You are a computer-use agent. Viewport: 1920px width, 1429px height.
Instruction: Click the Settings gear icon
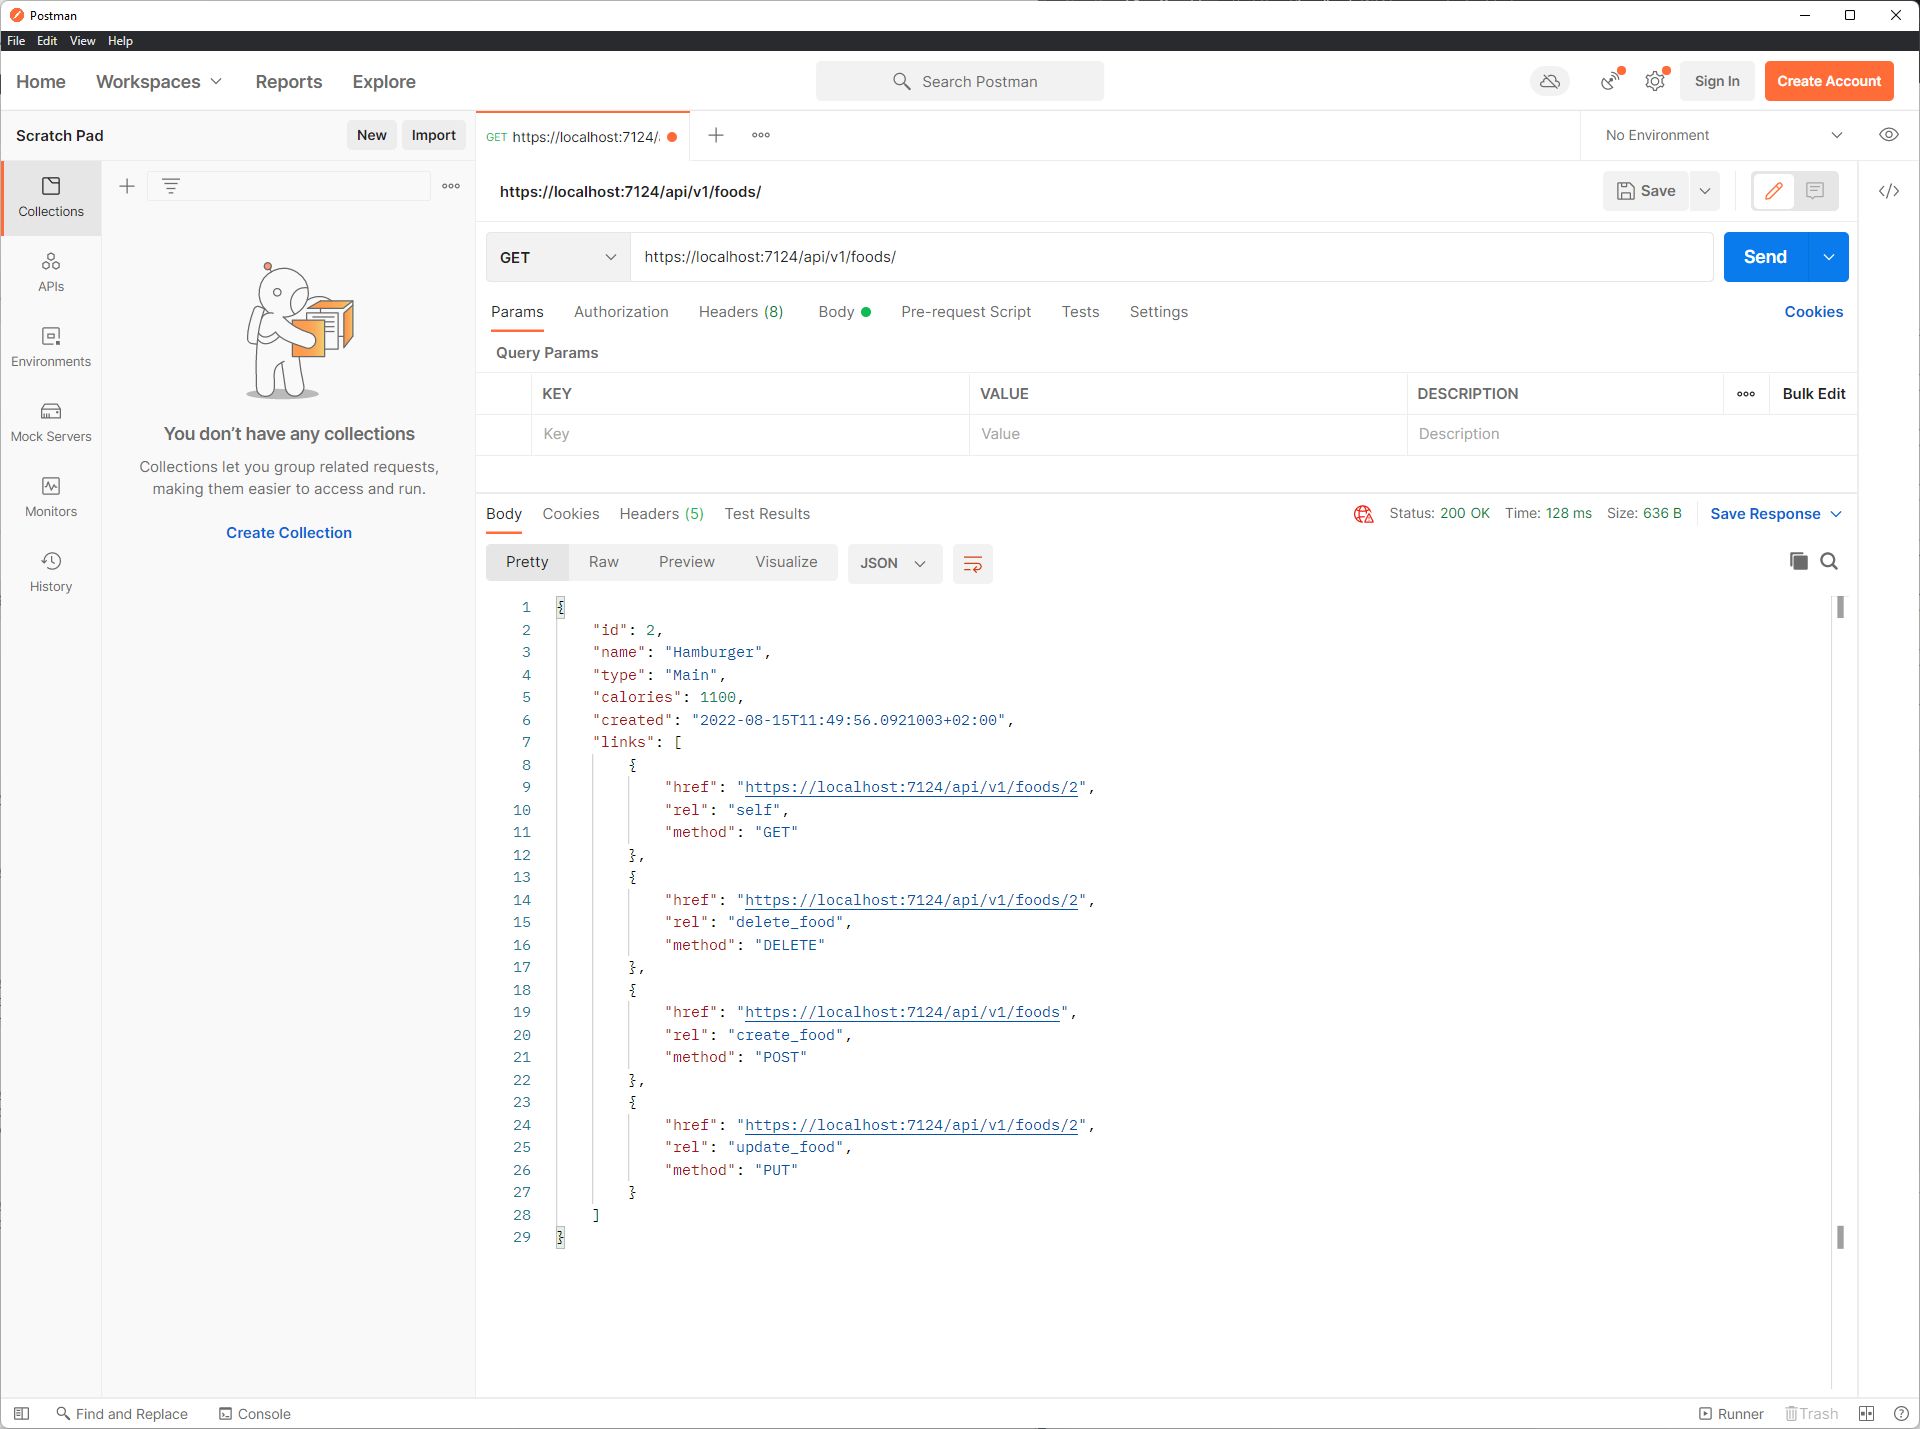coord(1654,81)
